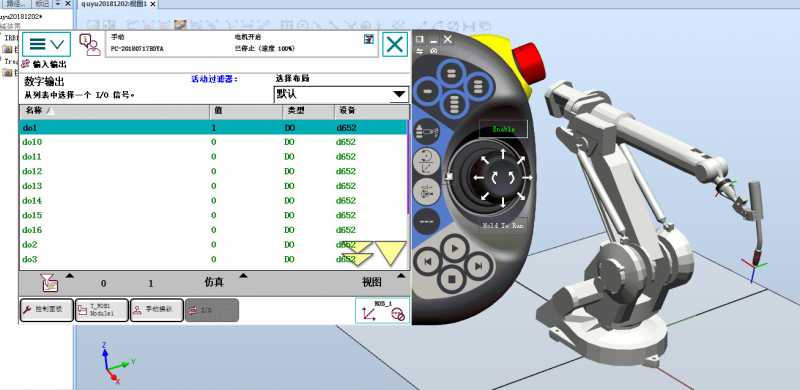Click the scrollbar beside the signal list
This screenshot has width=800, height=390.
[x=408, y=167]
